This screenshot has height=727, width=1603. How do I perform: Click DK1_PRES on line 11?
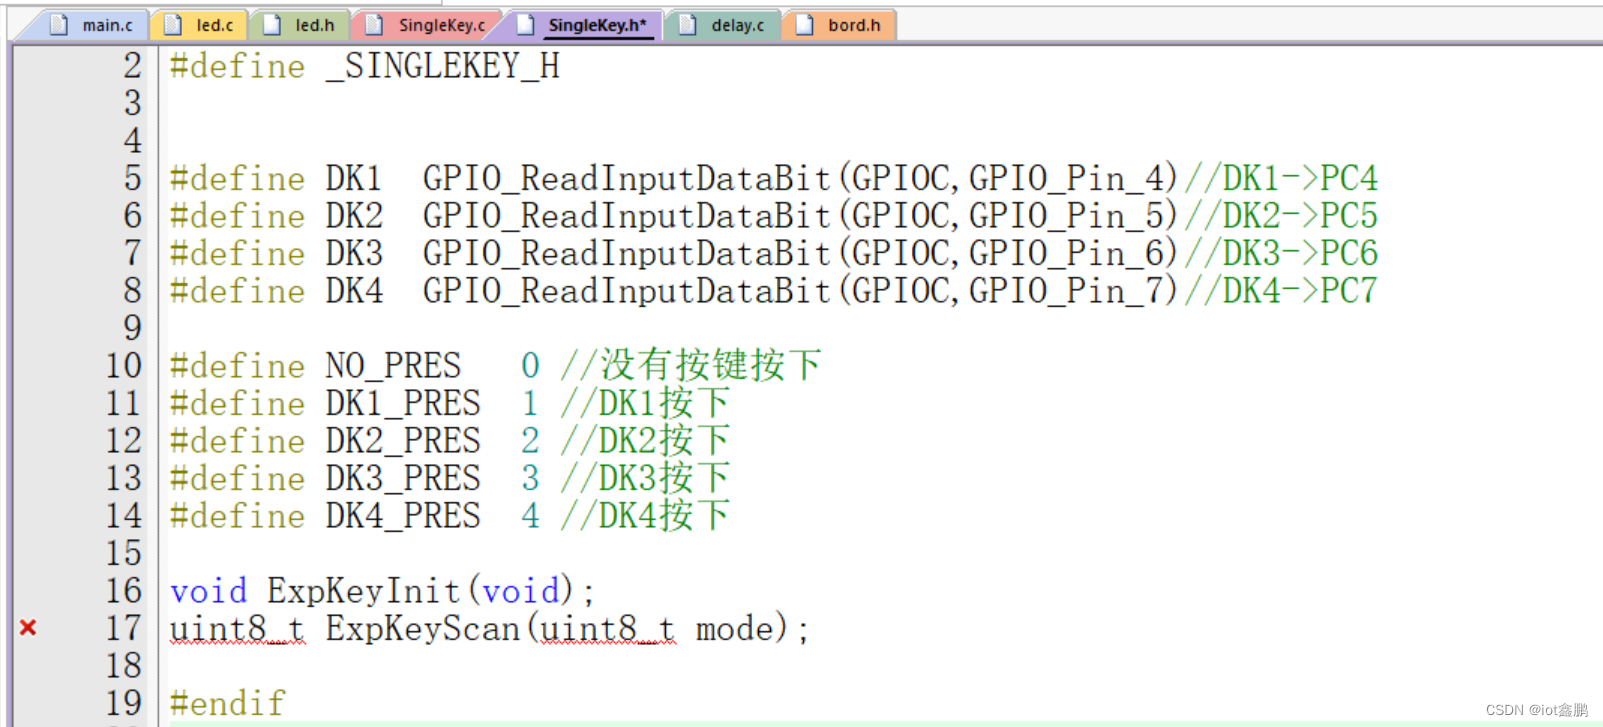click(403, 403)
